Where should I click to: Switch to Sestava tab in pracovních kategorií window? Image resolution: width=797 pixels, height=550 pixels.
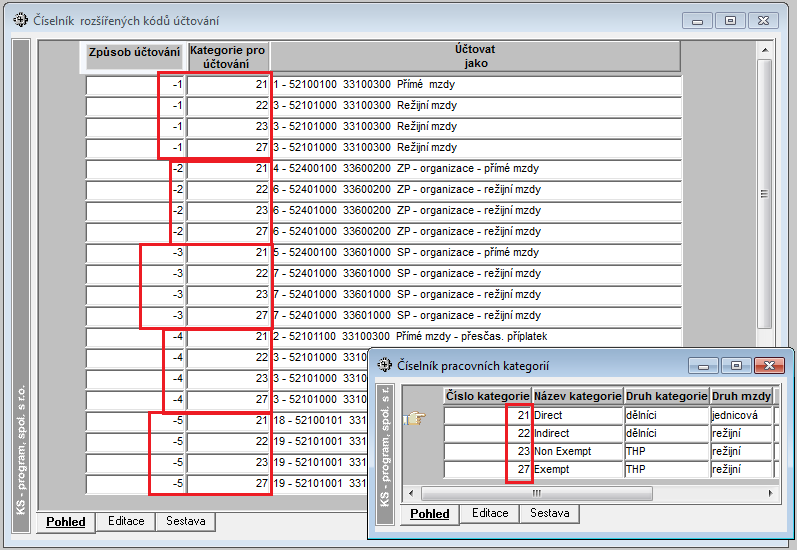549,513
